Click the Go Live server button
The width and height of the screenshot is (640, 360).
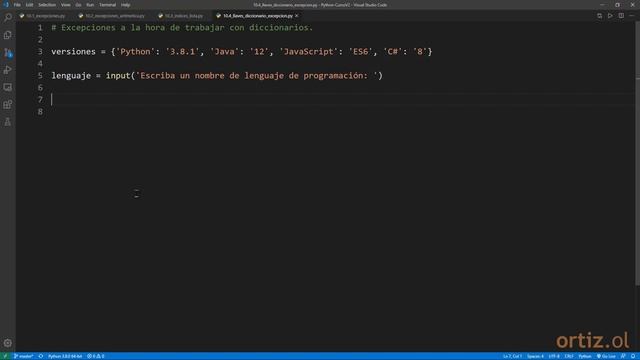[606, 356]
